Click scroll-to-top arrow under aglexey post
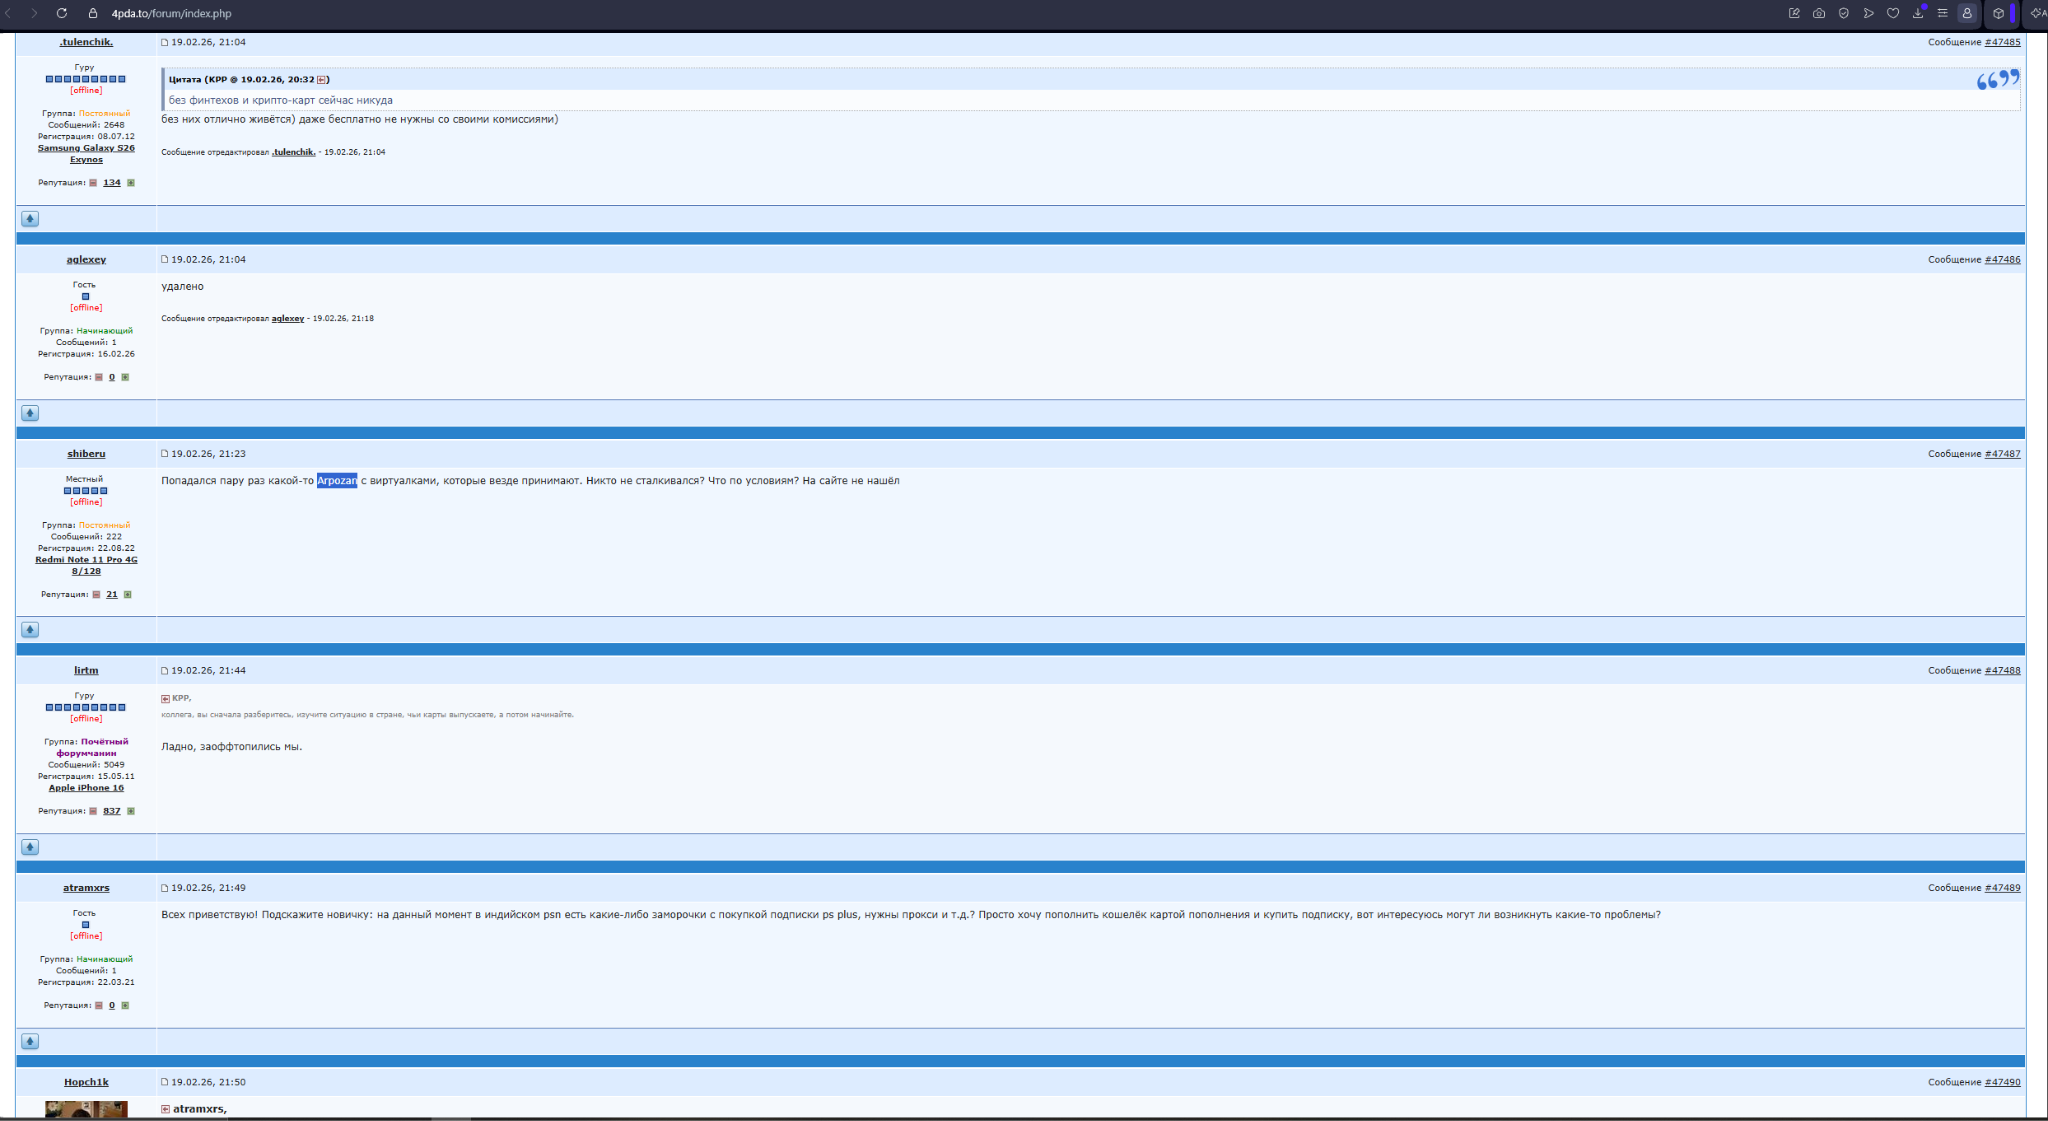The height and width of the screenshot is (1121, 2048). (30, 413)
